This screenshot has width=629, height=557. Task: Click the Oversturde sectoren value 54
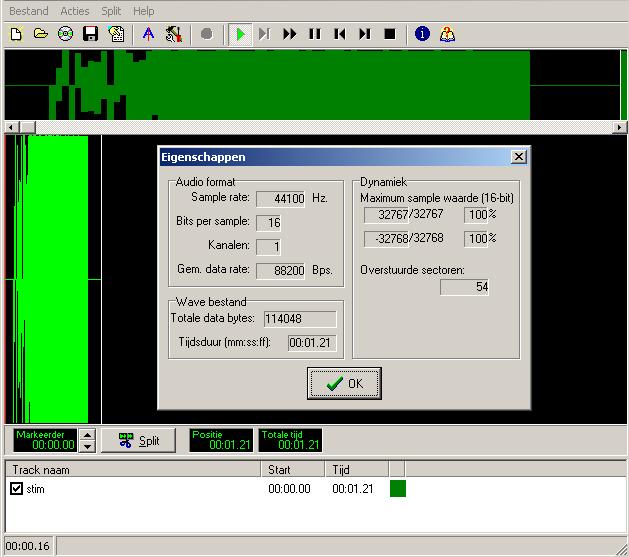[x=465, y=287]
